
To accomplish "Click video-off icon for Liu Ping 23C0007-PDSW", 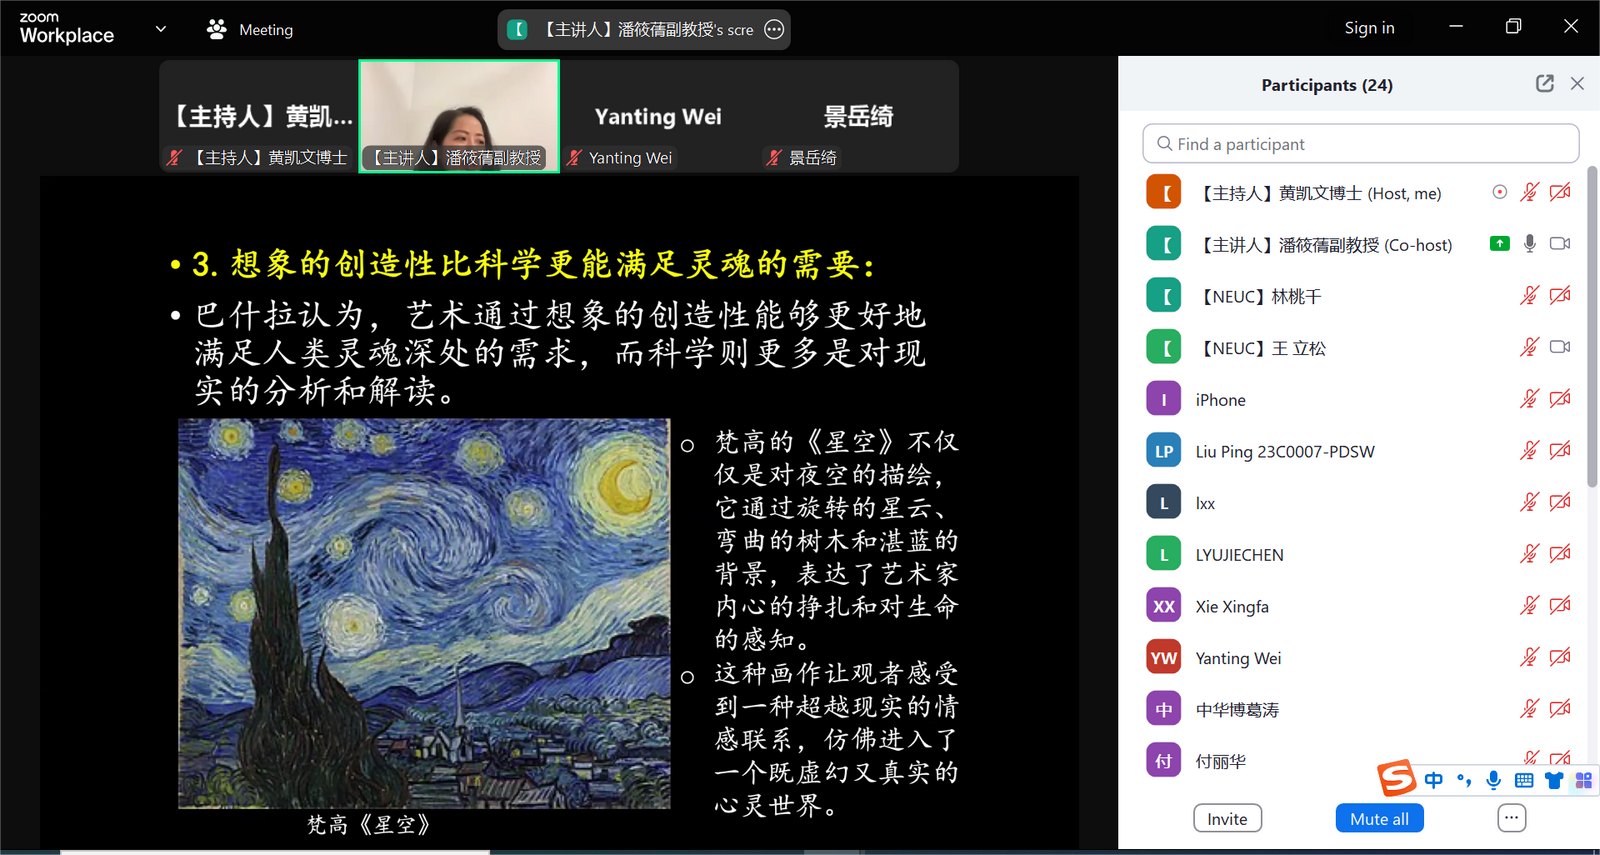I will click(1560, 450).
